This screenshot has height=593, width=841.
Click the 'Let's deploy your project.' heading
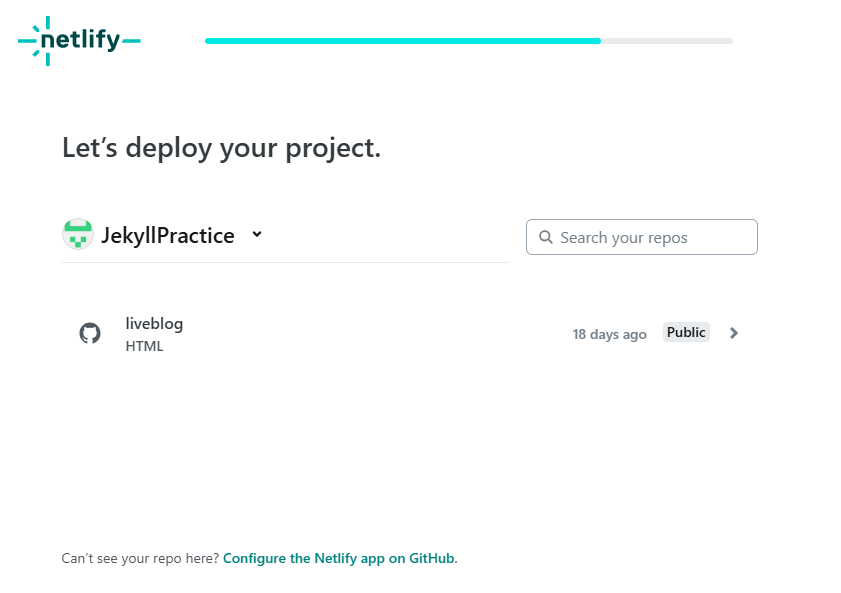click(x=222, y=148)
